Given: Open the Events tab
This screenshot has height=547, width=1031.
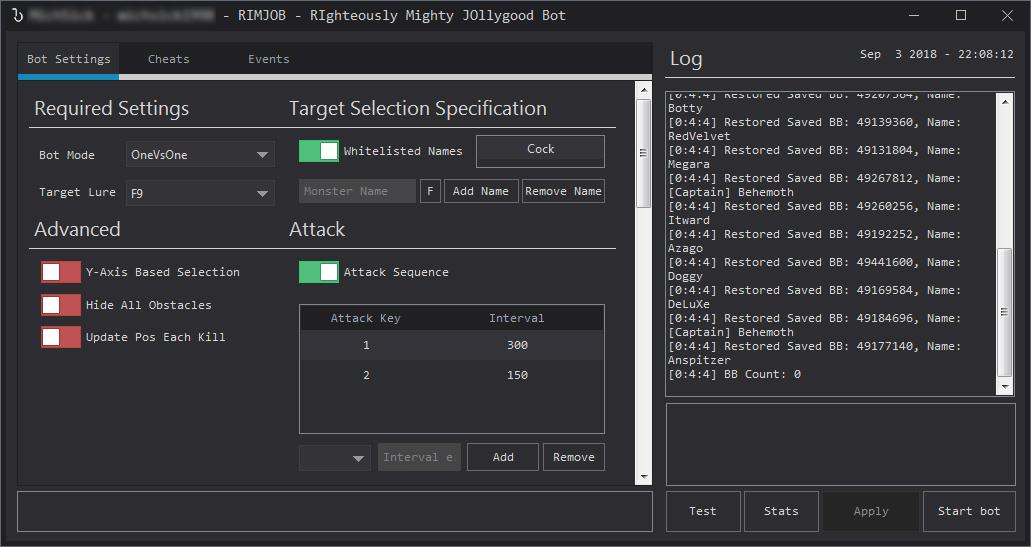Looking at the screenshot, I should point(268,59).
